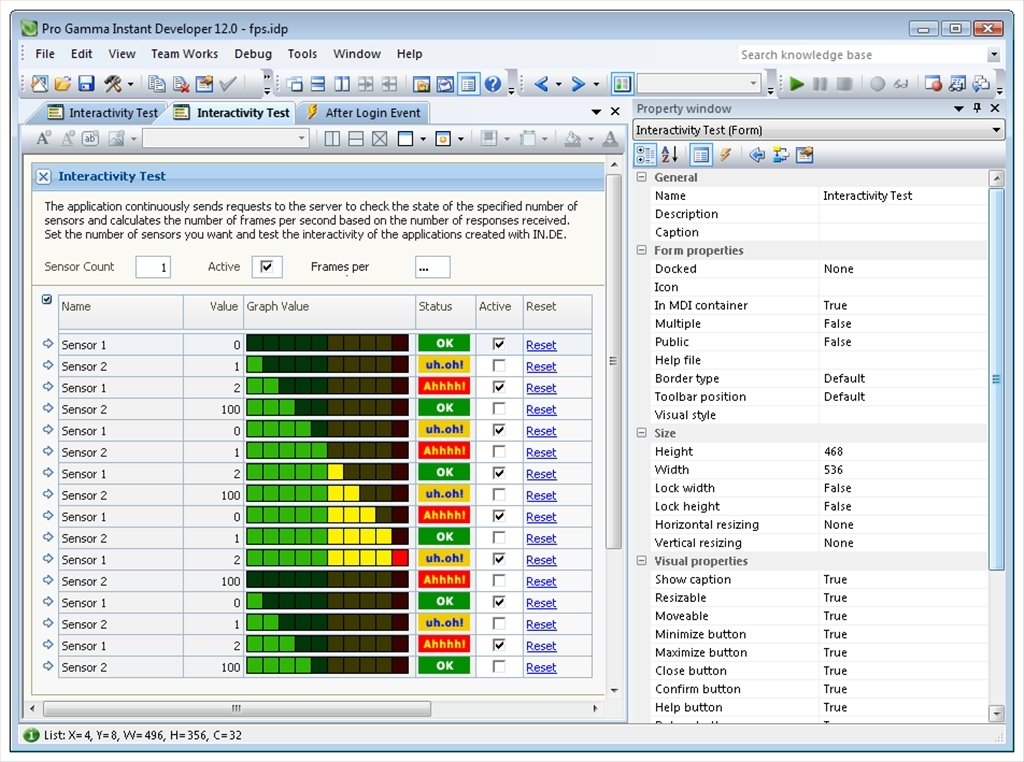Uncheck Active for Sensor 1 row with value 2 and OK status
Screen dimensions: 1024x762
(x=499, y=473)
